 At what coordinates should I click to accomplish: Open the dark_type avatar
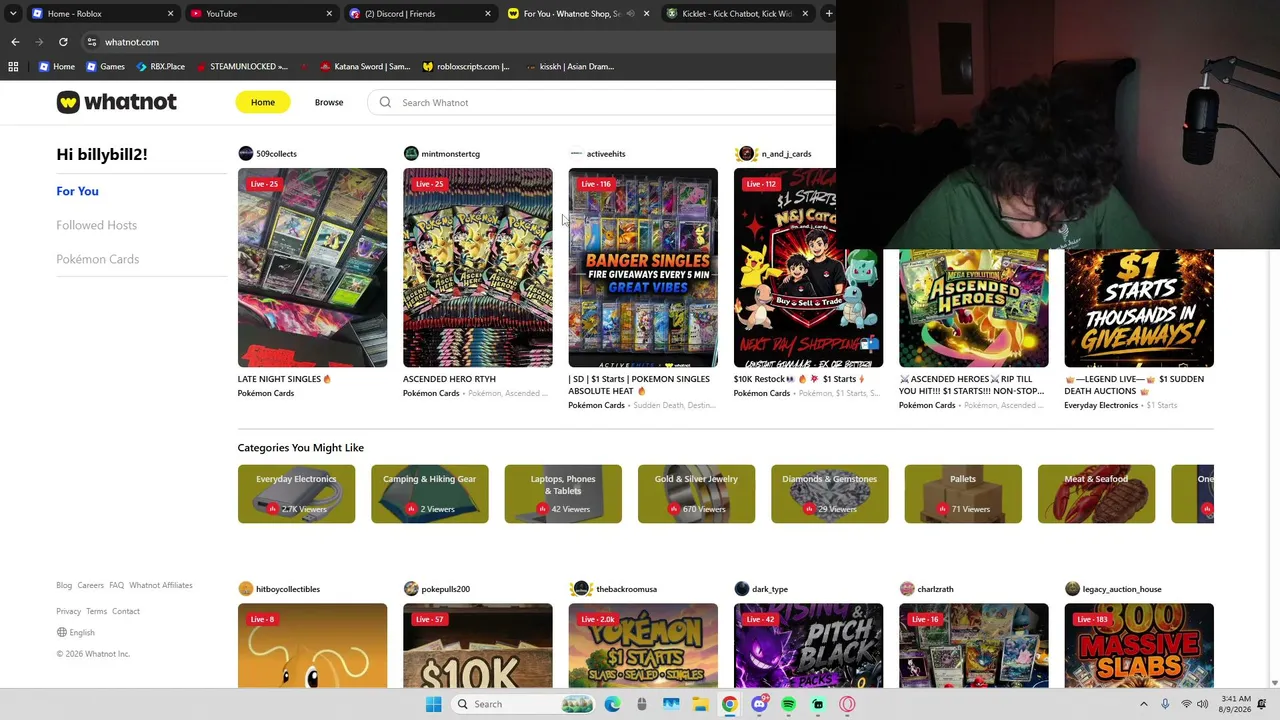tap(741, 589)
